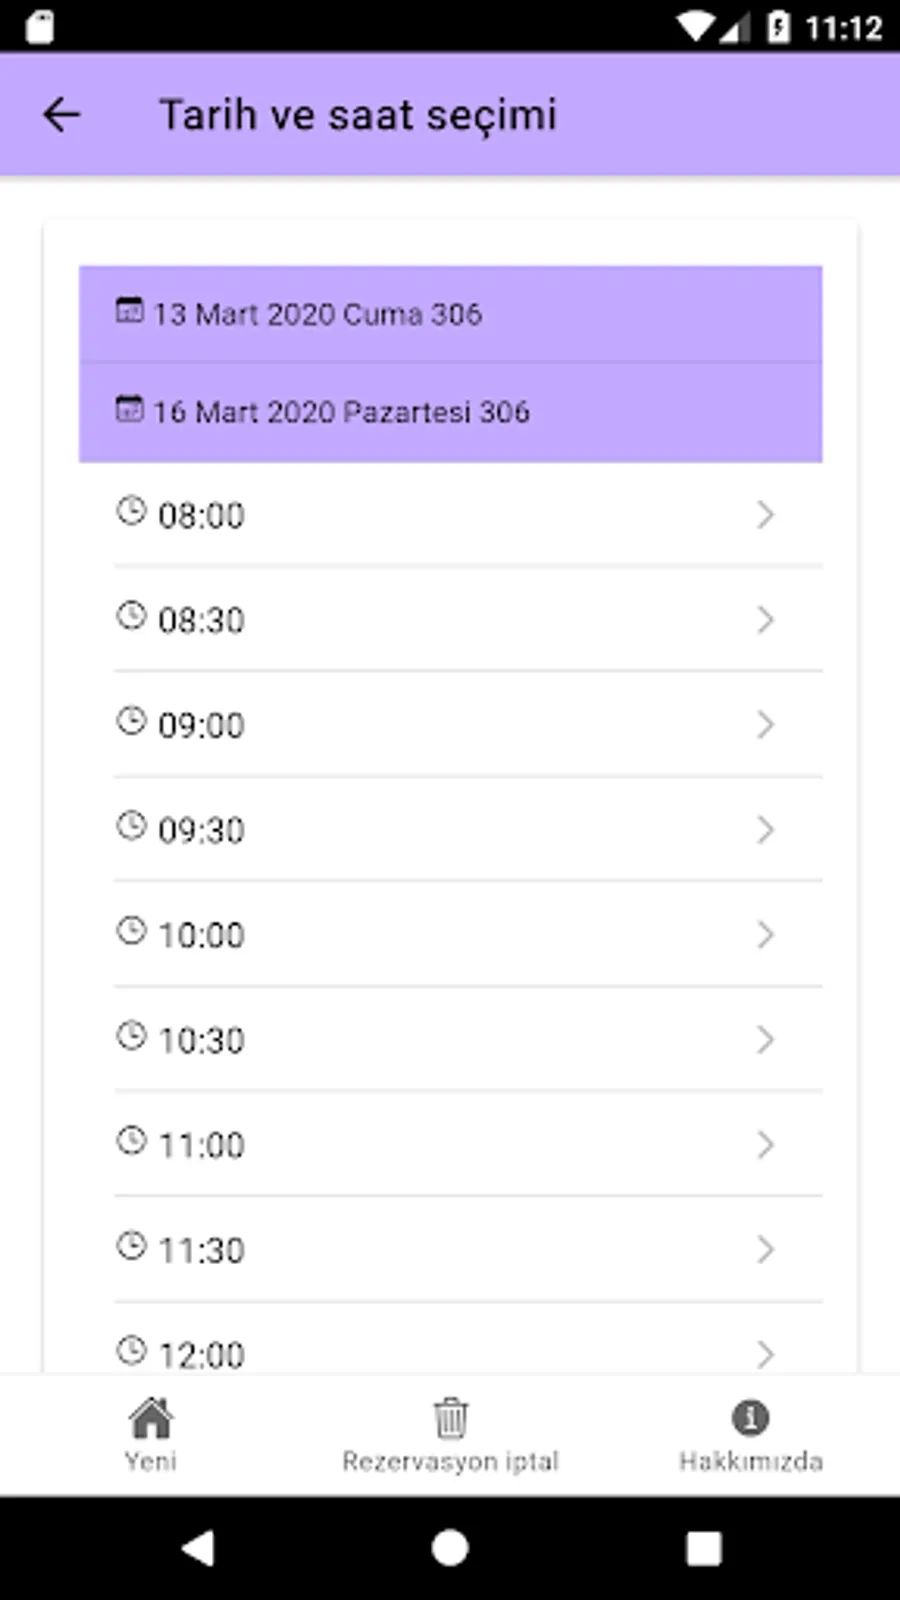Tap the trash icon for Rezervasyon iptal
The image size is (900, 1600).
pos(450,1418)
